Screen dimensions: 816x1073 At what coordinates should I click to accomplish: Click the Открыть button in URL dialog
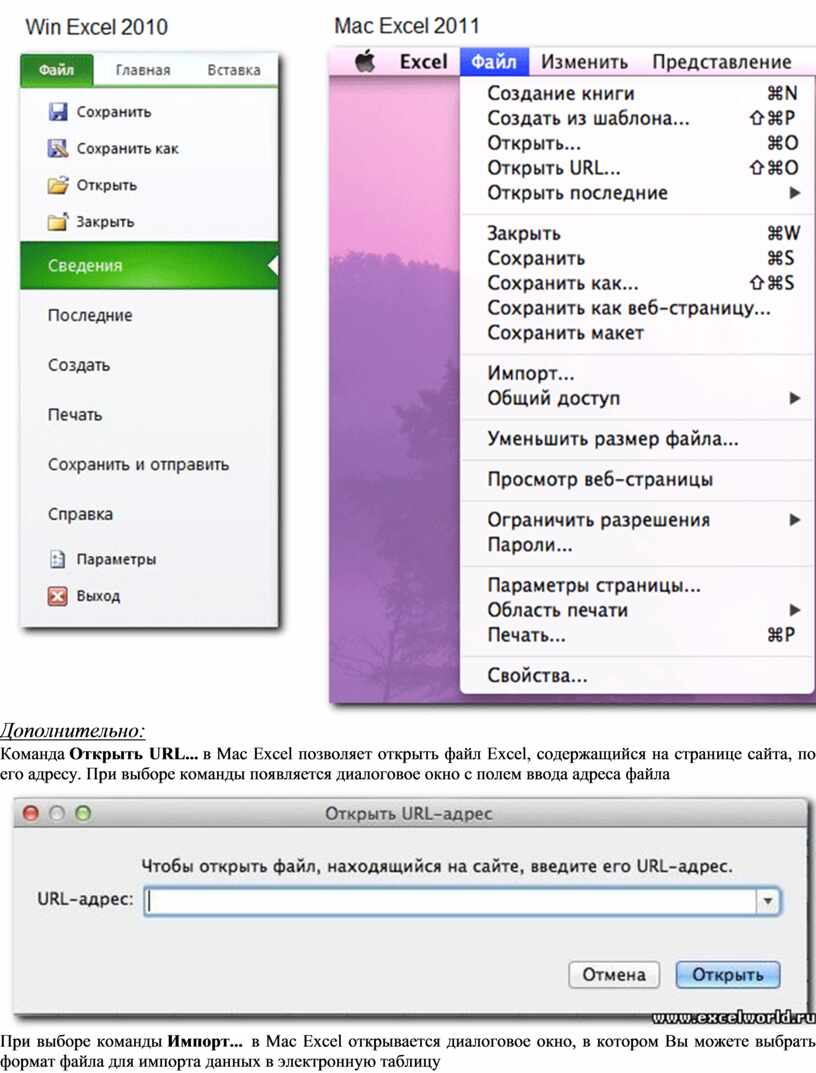click(x=728, y=974)
